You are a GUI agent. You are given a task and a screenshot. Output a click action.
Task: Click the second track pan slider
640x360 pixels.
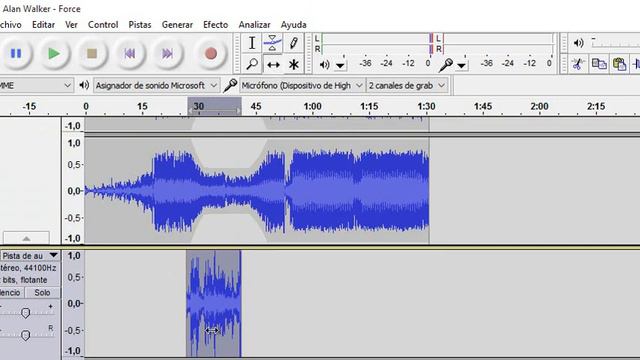(26, 335)
